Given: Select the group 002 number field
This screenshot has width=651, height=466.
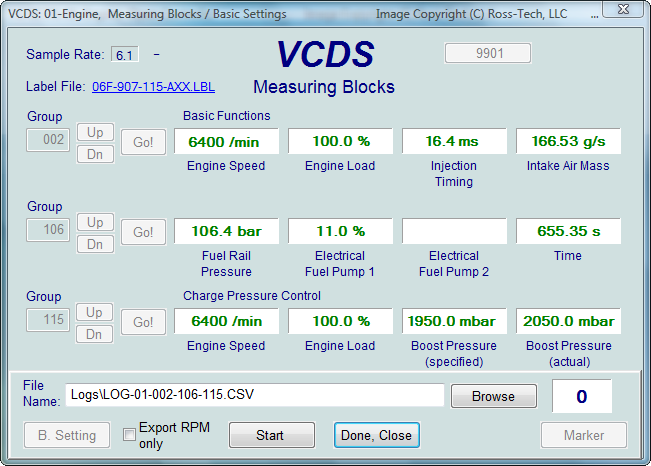Looking at the screenshot, I should [x=48, y=140].
